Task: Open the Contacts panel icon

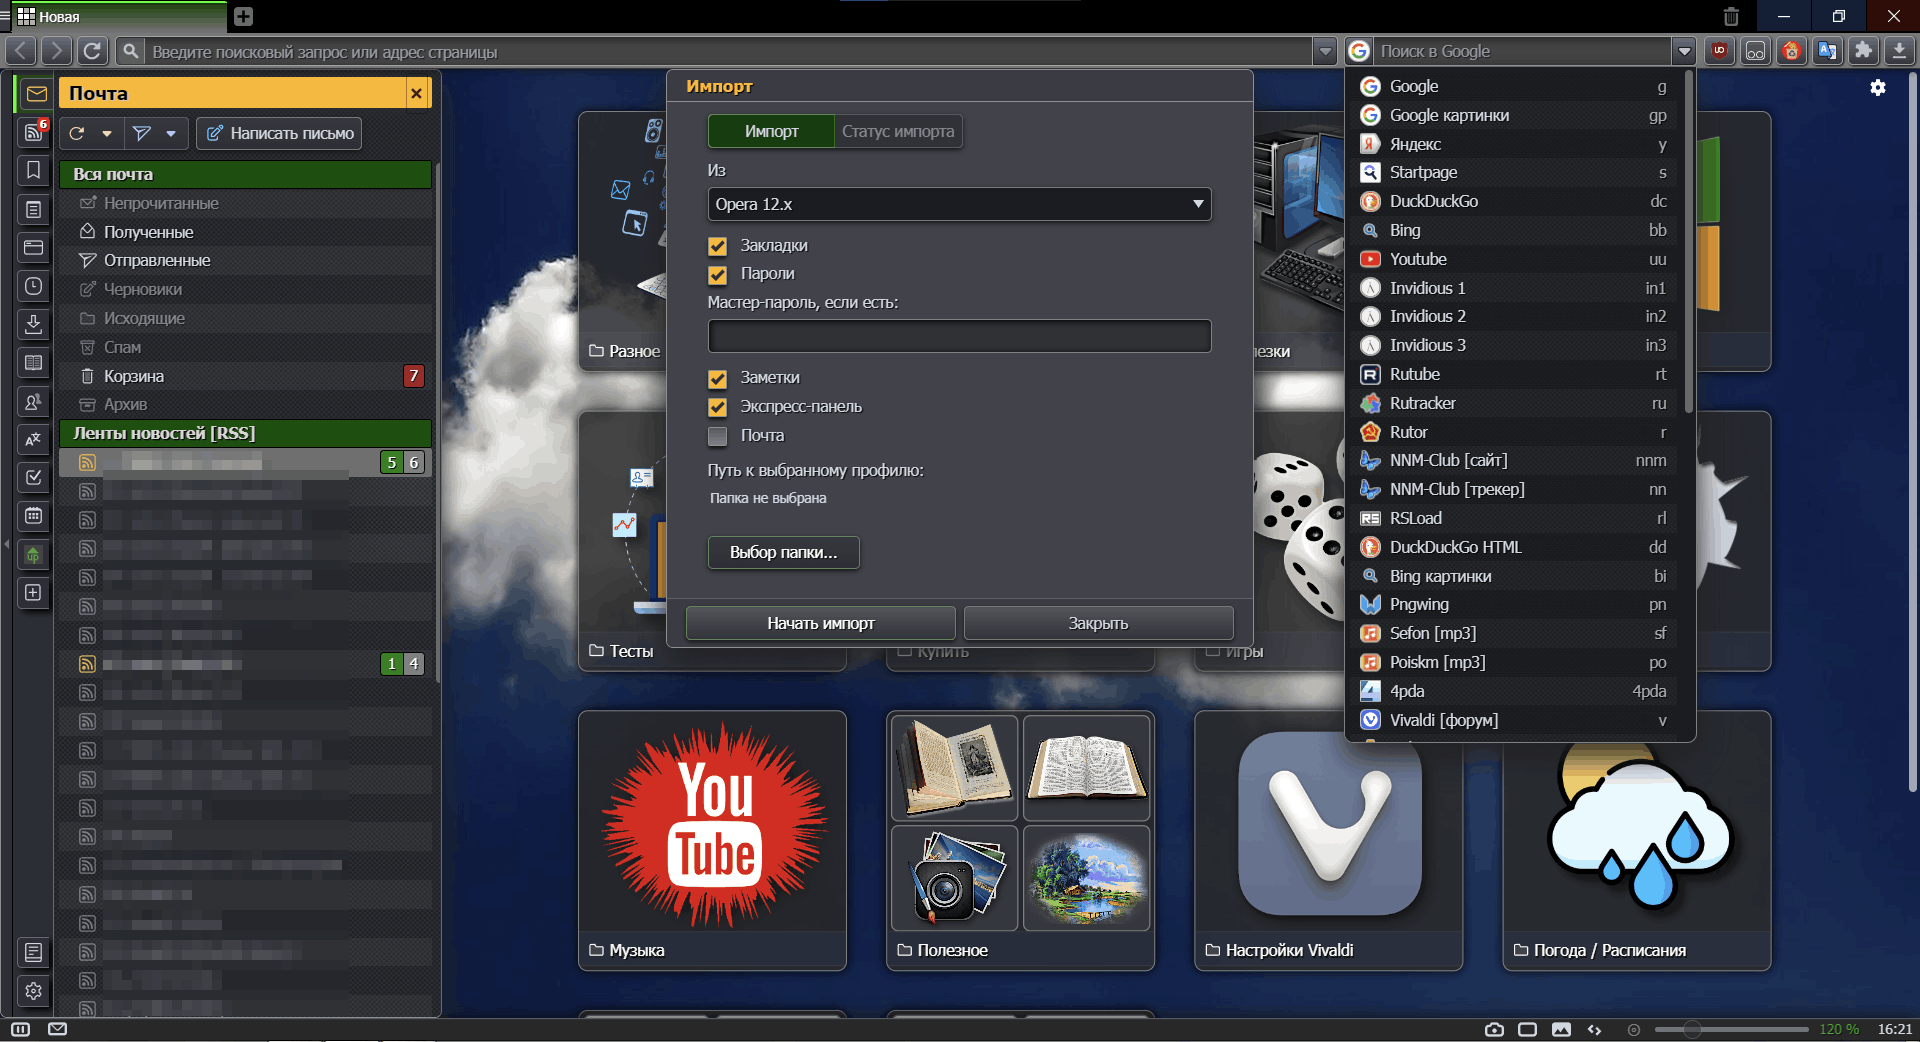Action: tap(34, 401)
